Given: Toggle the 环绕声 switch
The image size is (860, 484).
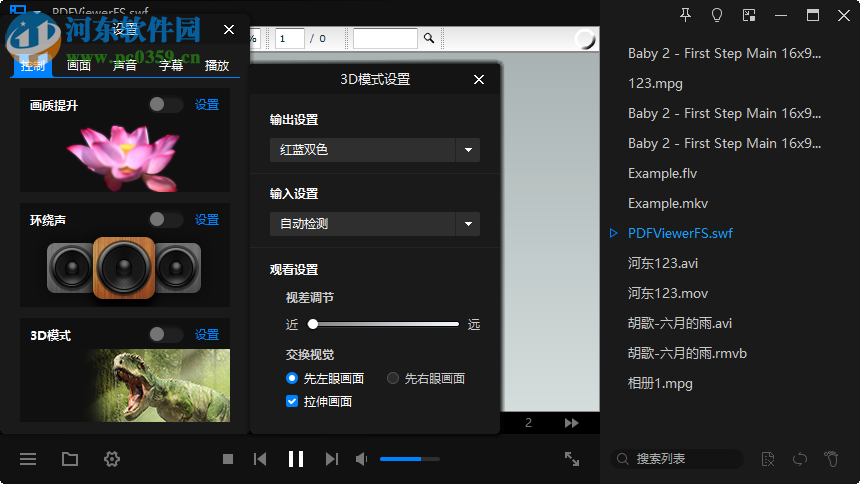Looking at the screenshot, I should coord(166,220).
